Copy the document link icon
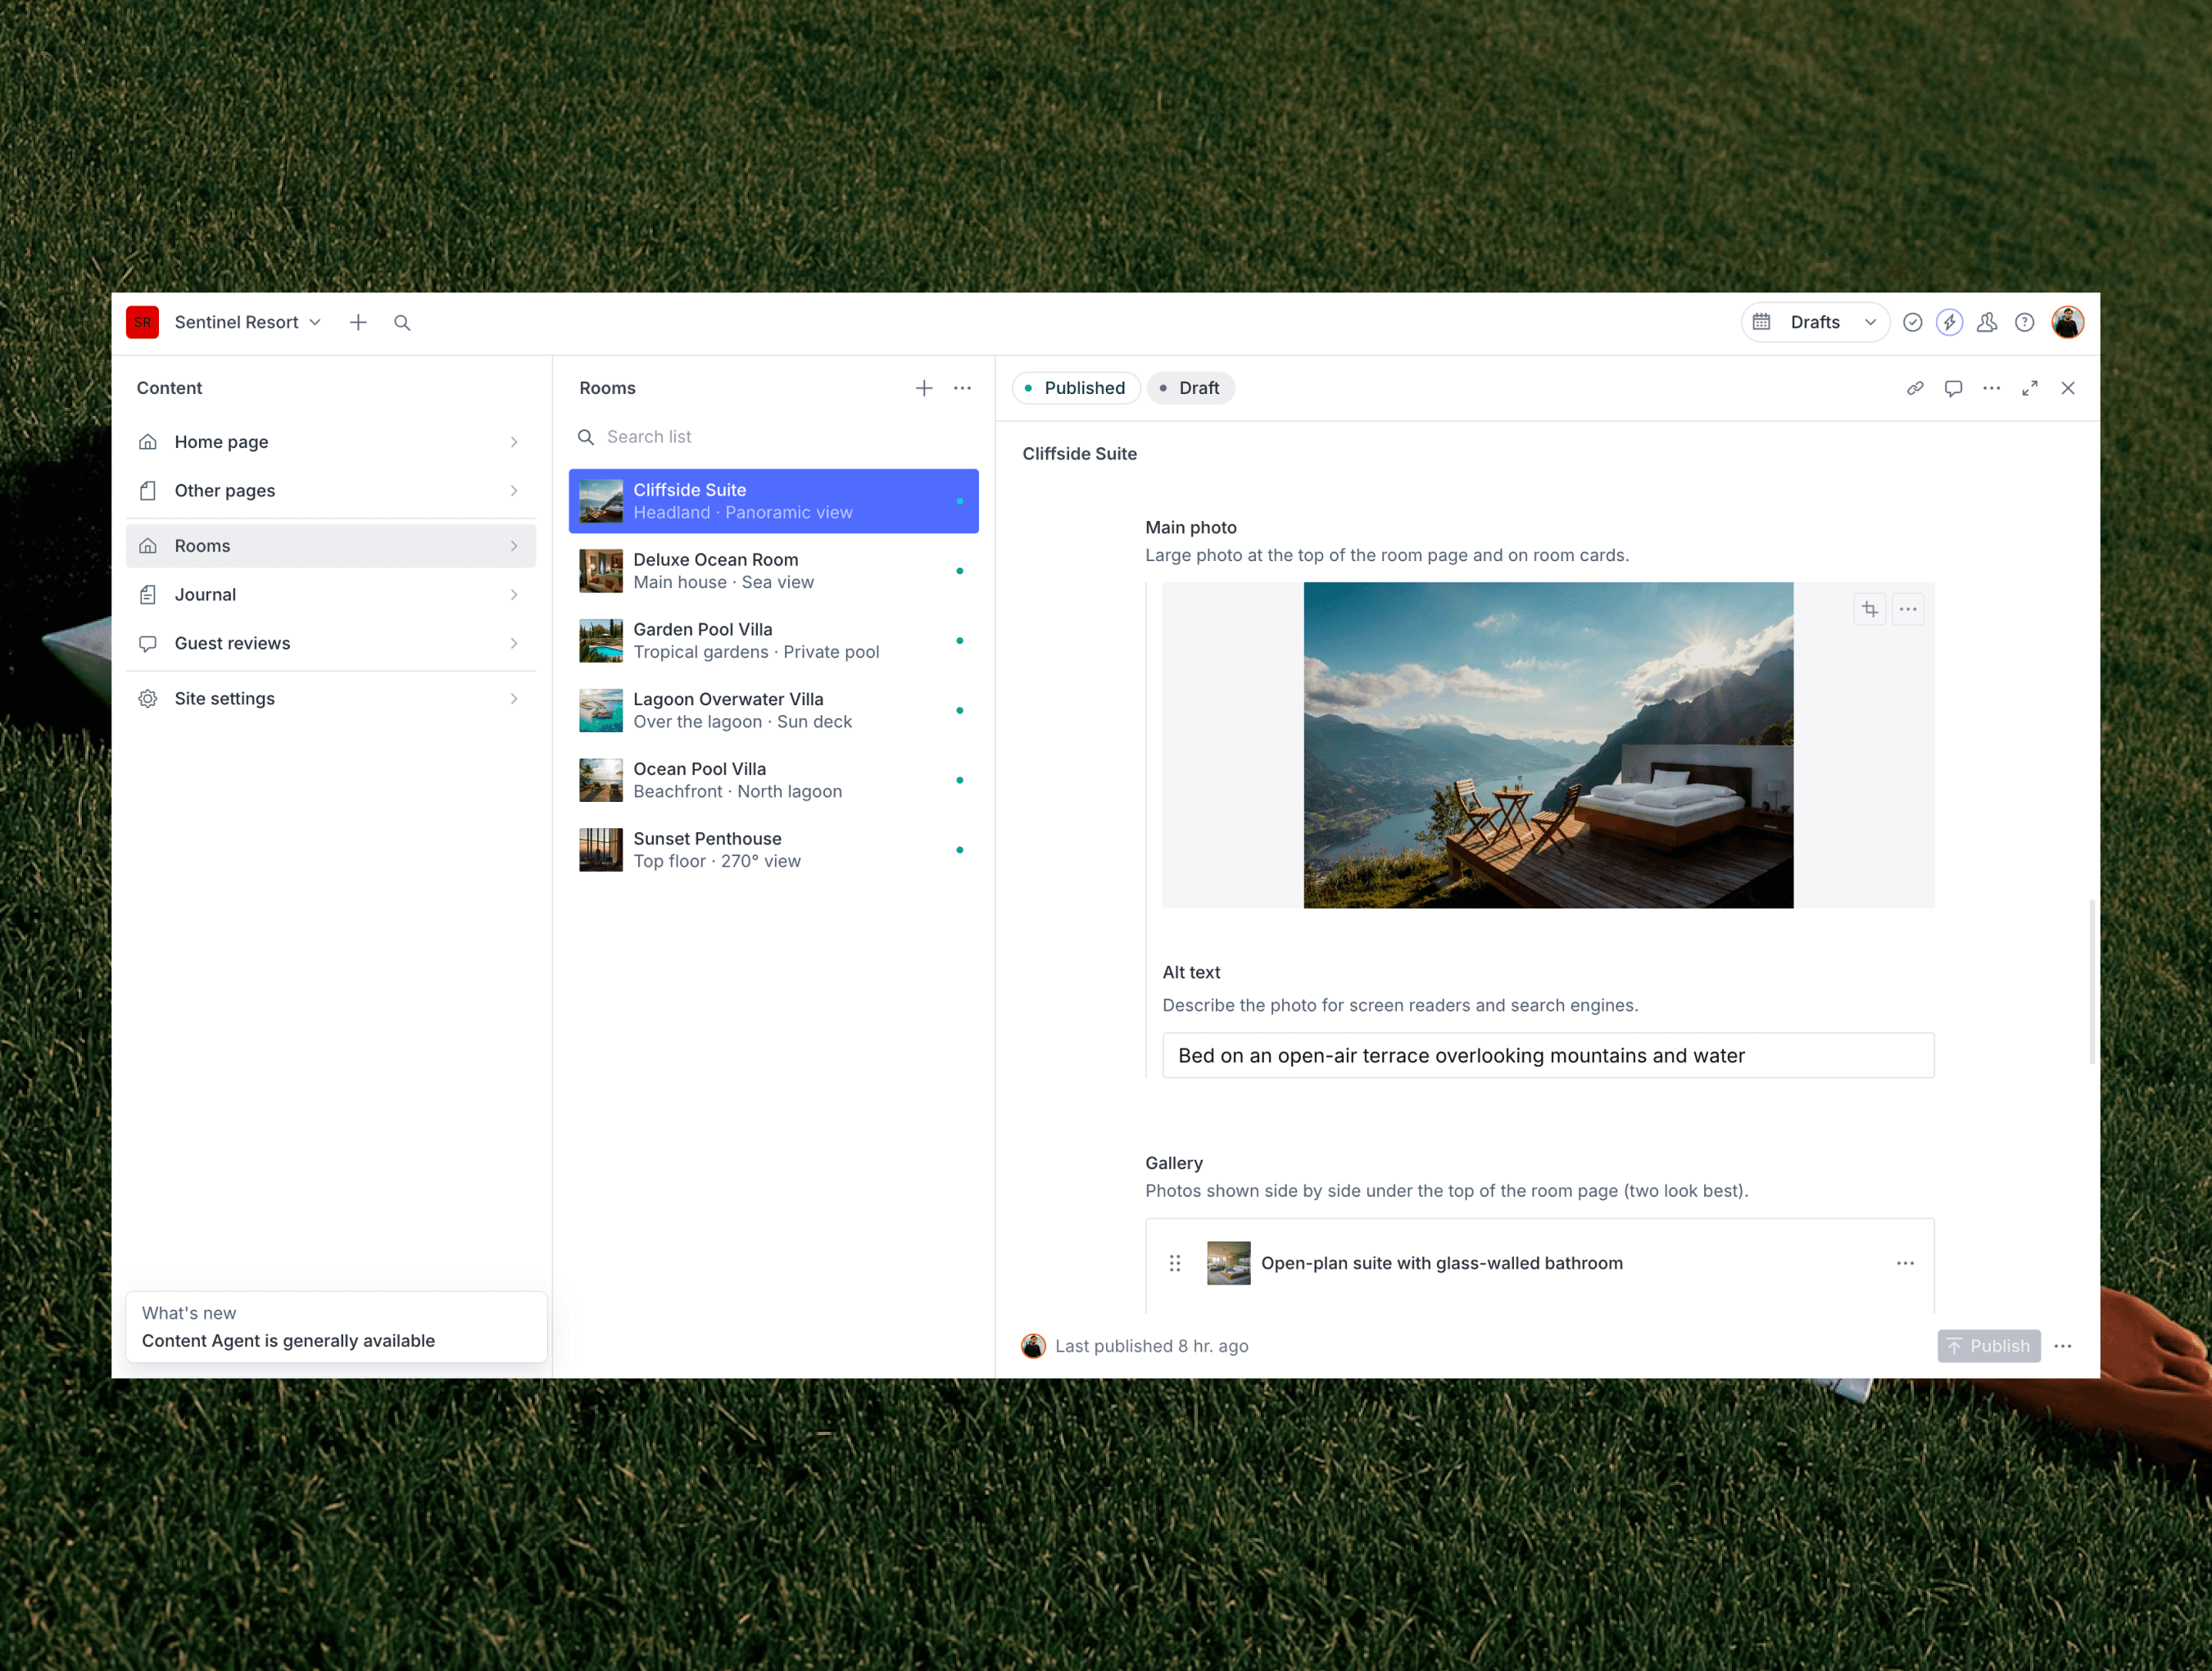 point(1915,388)
